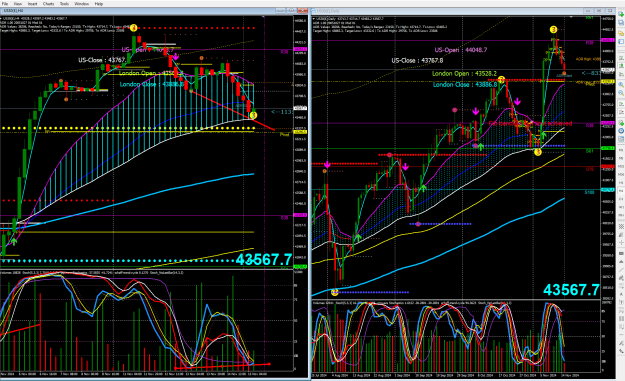Viewport: 625px width, 381px height.
Task: Toggle Chart Shift
Action: 621,111
